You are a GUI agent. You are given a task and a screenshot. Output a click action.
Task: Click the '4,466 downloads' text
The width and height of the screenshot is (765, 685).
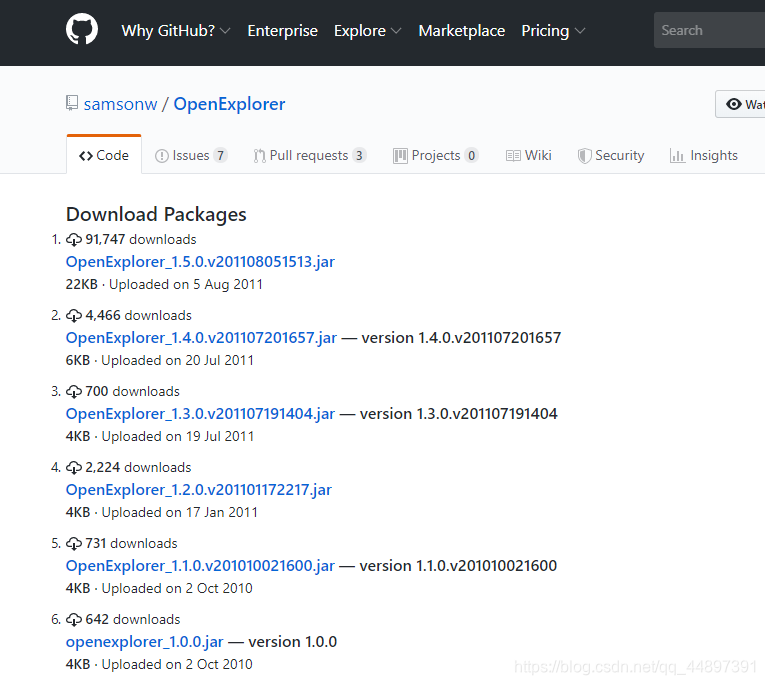point(139,316)
